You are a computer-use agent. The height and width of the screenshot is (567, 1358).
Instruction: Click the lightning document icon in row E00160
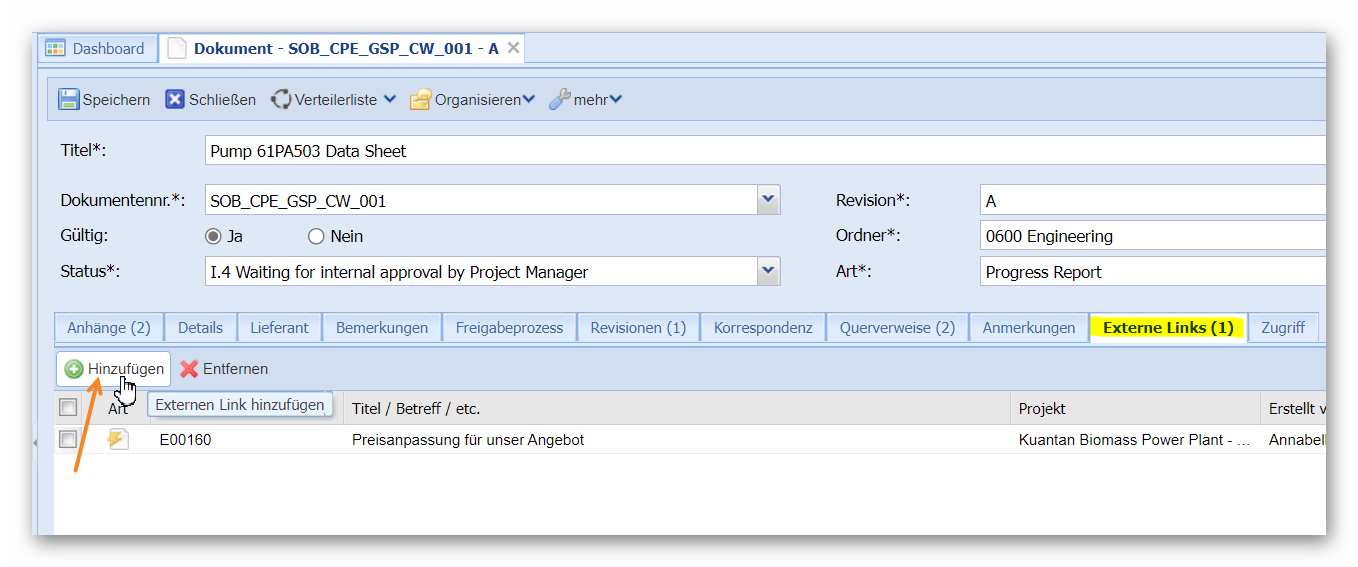pos(119,440)
